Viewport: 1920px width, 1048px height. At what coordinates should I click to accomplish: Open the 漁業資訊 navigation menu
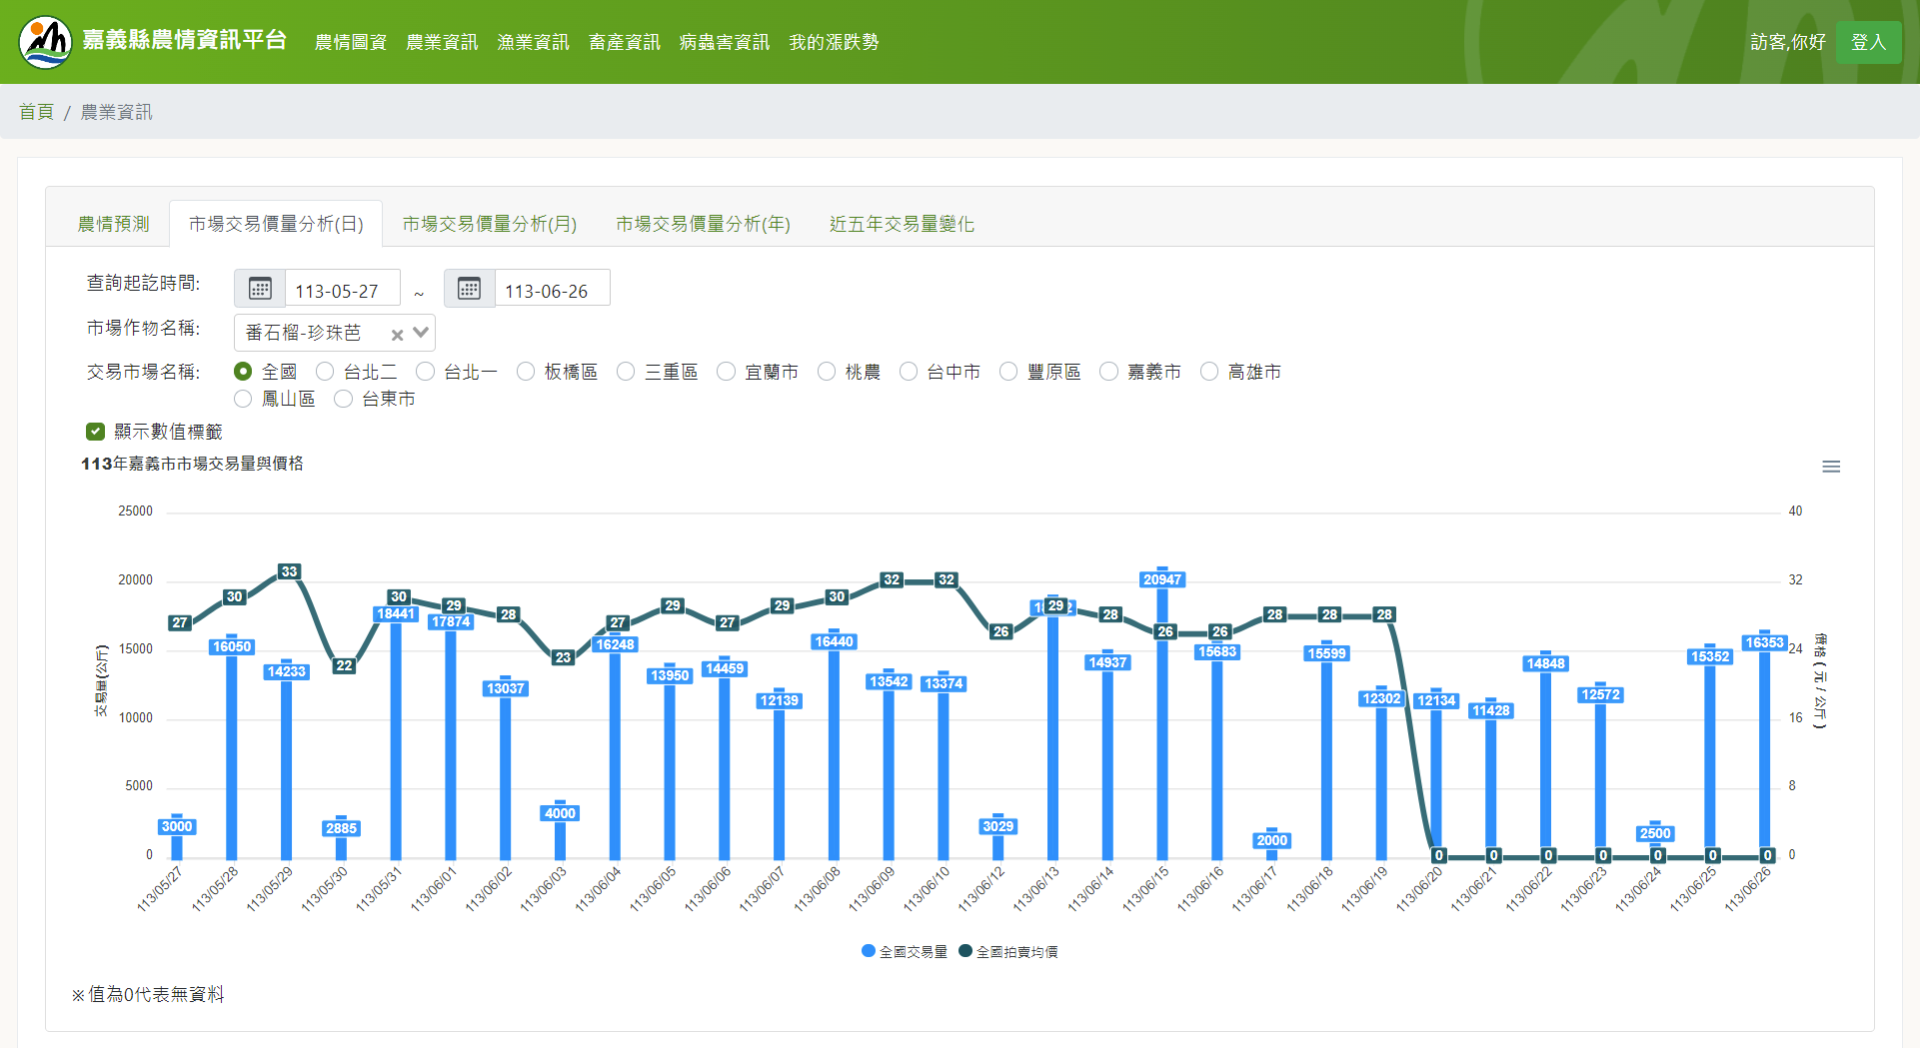[x=533, y=42]
